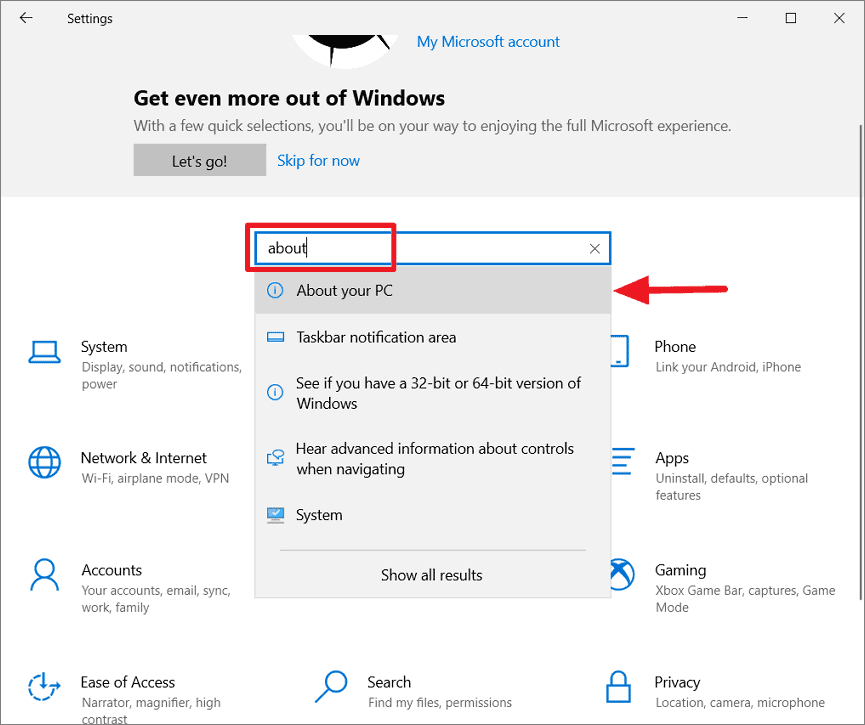Open the Accounts settings category
The height and width of the screenshot is (725, 865).
(x=130, y=588)
